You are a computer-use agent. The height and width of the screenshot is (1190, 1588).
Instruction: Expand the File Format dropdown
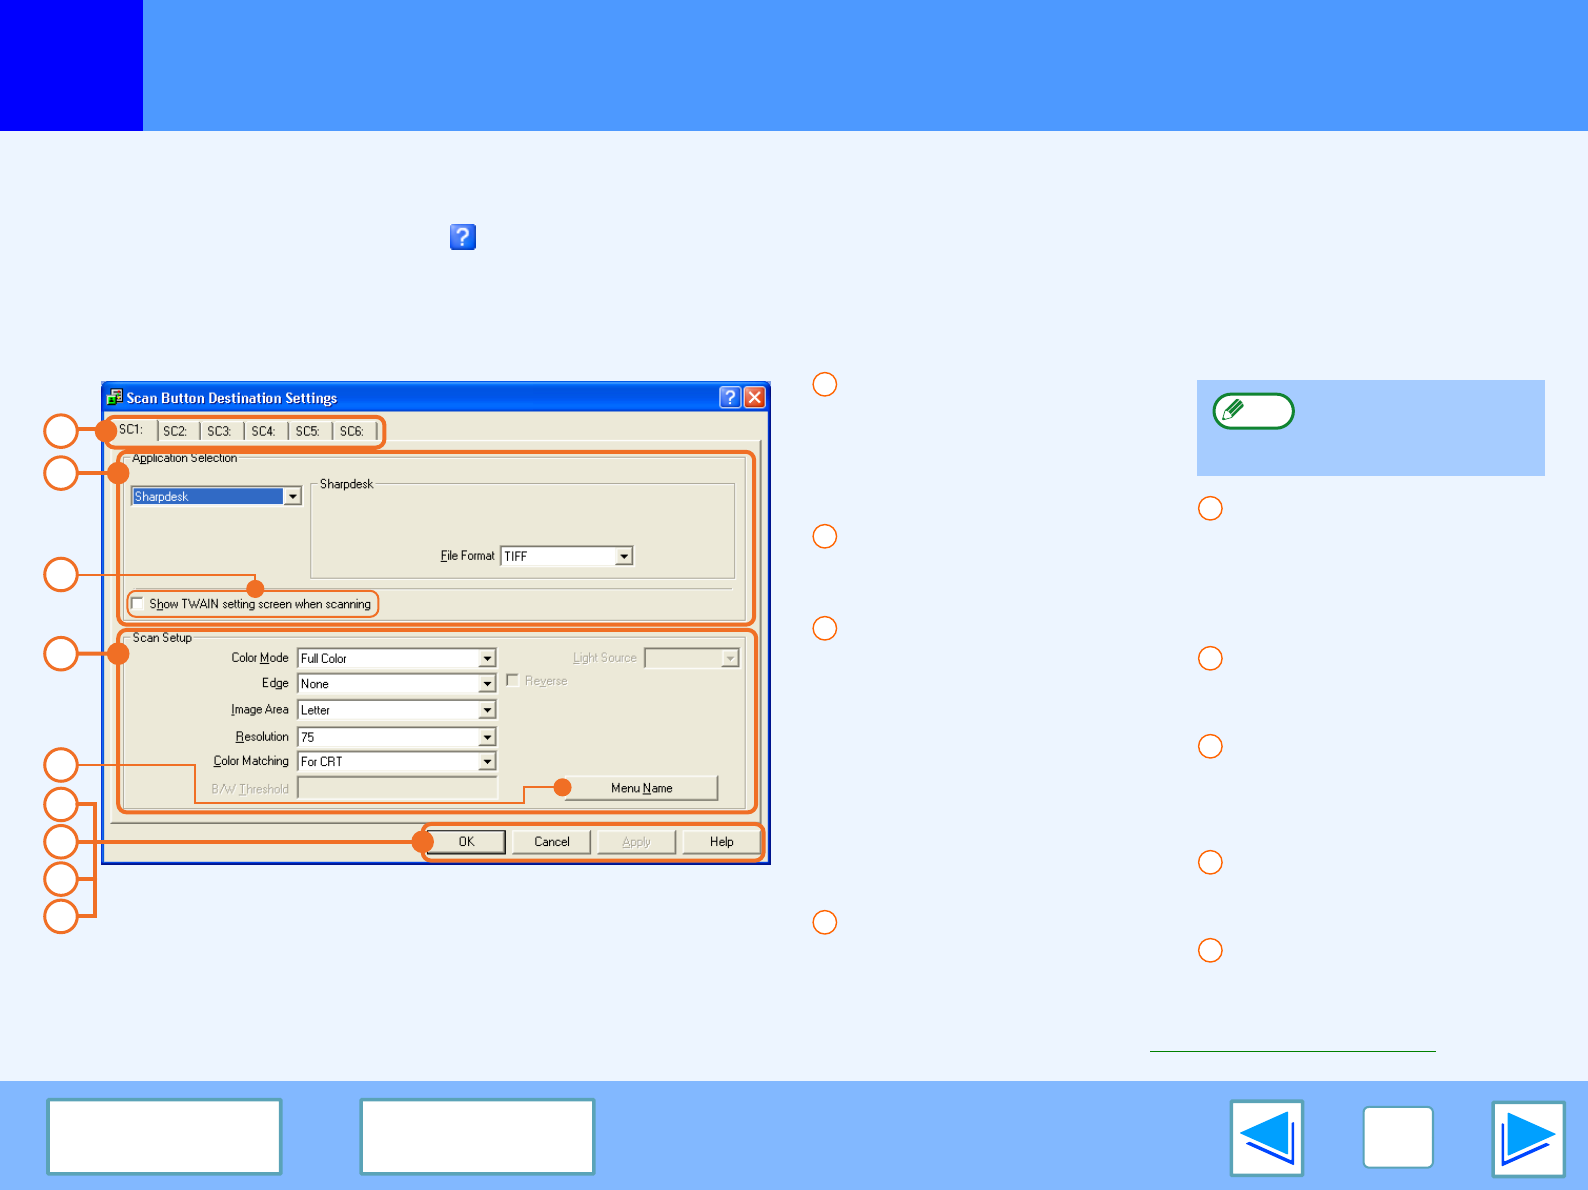[624, 556]
